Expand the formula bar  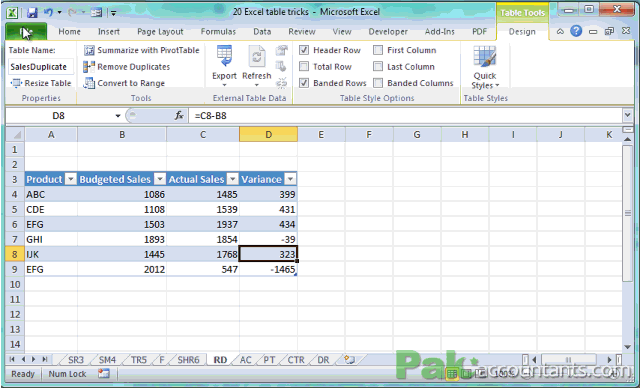click(x=627, y=115)
